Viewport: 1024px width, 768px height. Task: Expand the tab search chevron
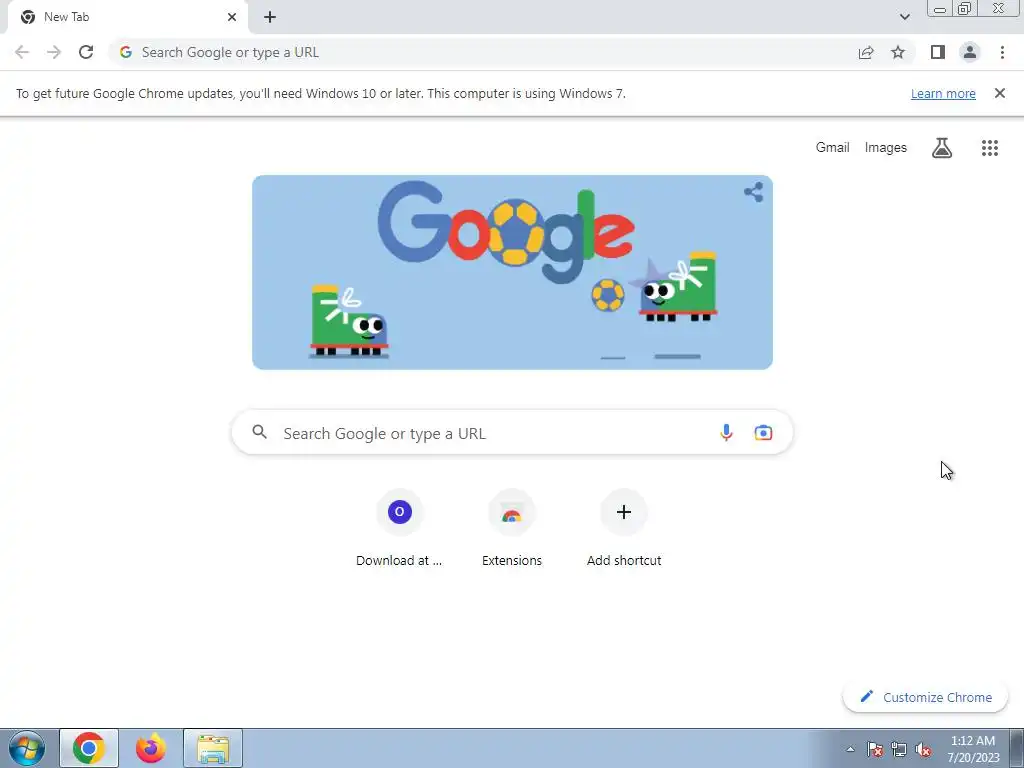tap(904, 17)
